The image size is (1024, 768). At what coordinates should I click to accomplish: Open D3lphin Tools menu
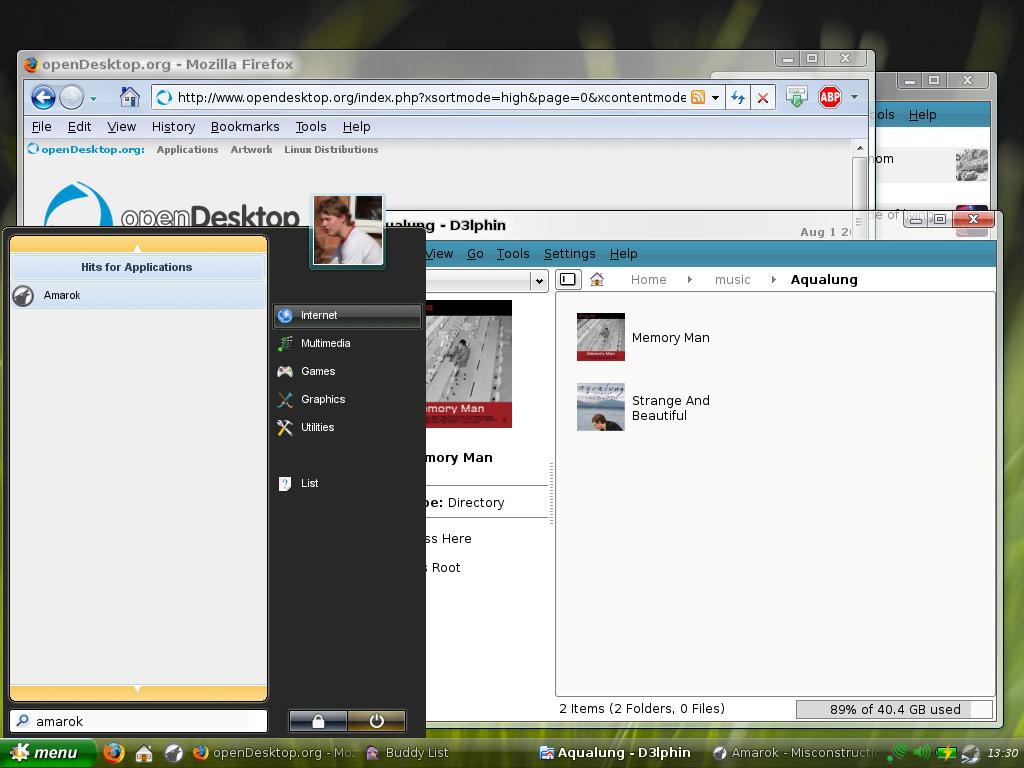(513, 254)
